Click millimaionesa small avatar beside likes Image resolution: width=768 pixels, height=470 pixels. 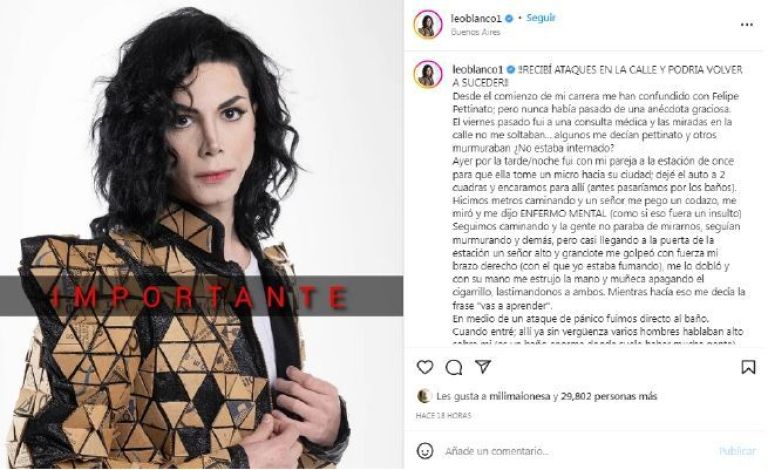[424, 396]
